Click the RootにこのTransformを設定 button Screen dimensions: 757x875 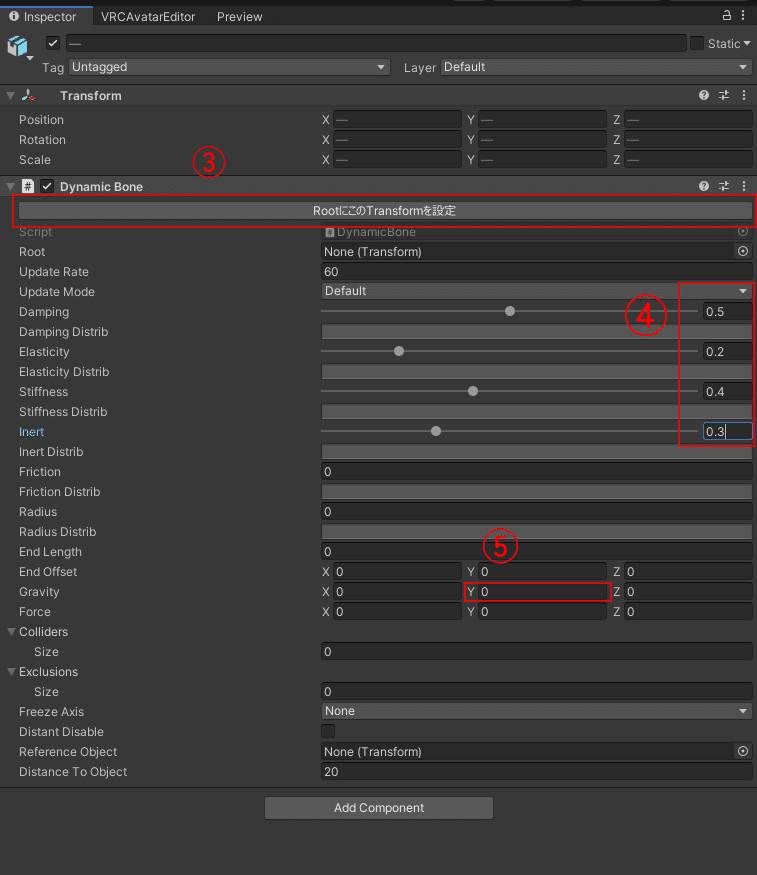coord(385,210)
